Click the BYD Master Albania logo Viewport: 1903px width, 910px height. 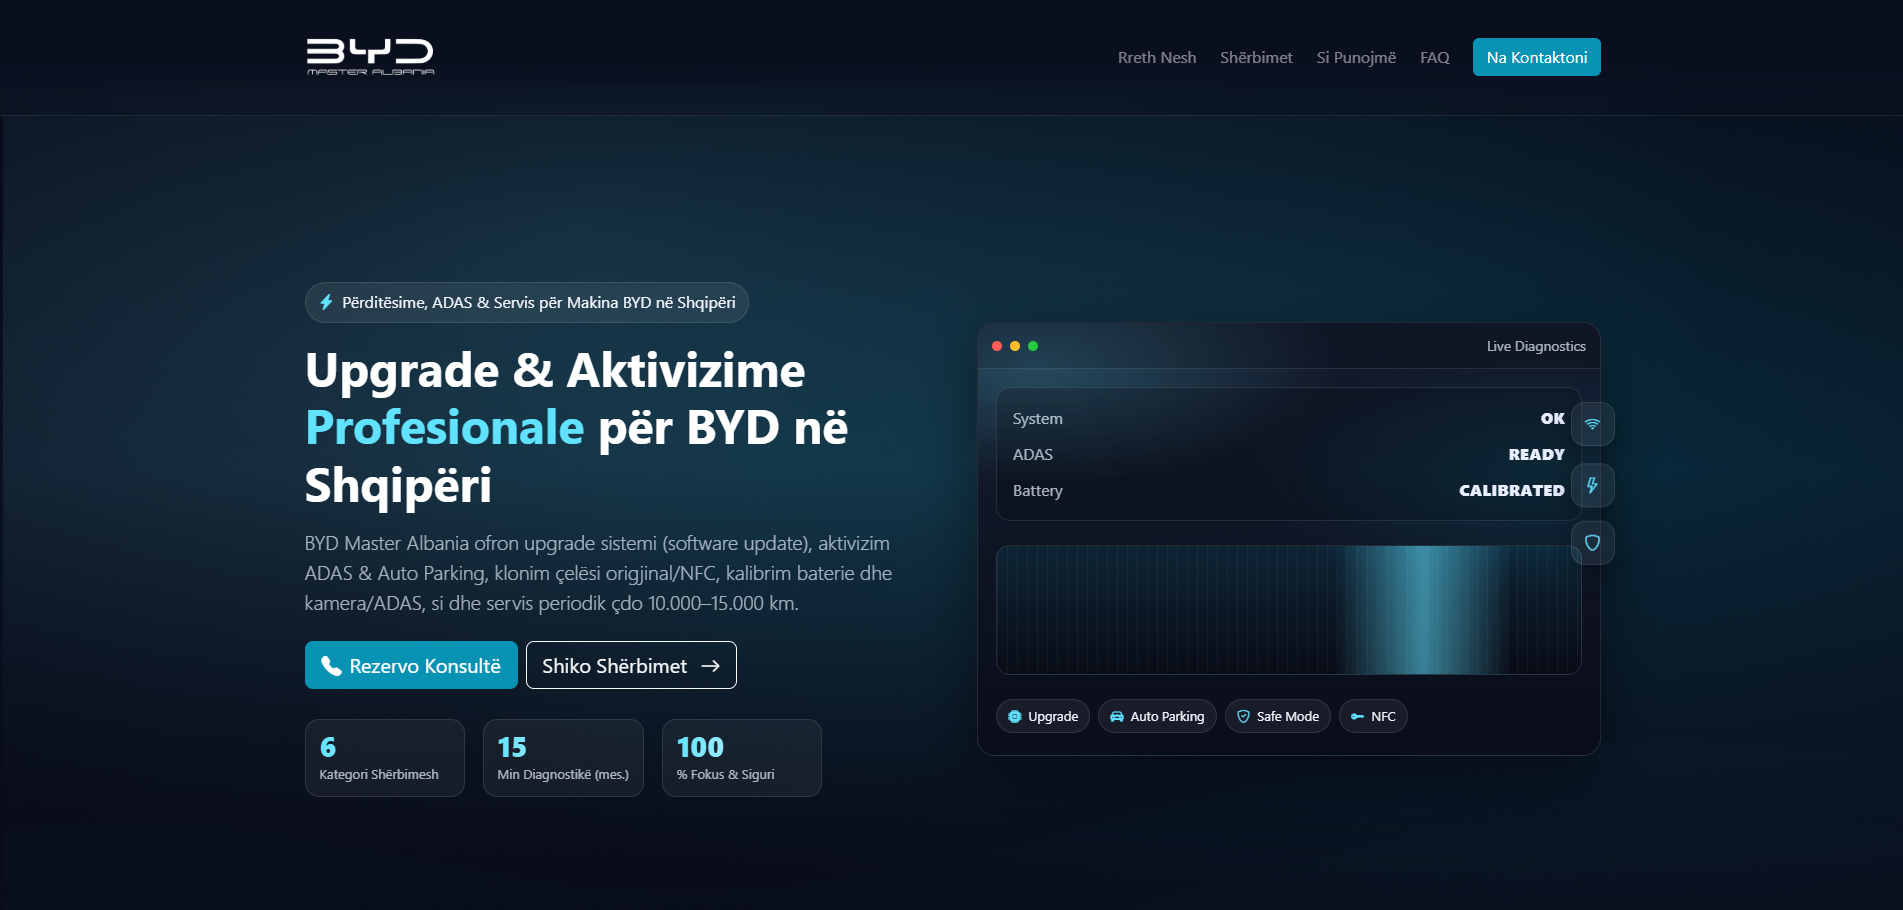pos(370,57)
